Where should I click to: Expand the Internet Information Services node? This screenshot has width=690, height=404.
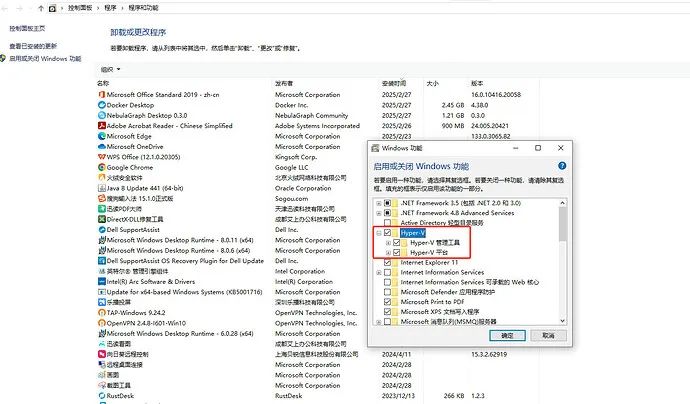(379, 272)
